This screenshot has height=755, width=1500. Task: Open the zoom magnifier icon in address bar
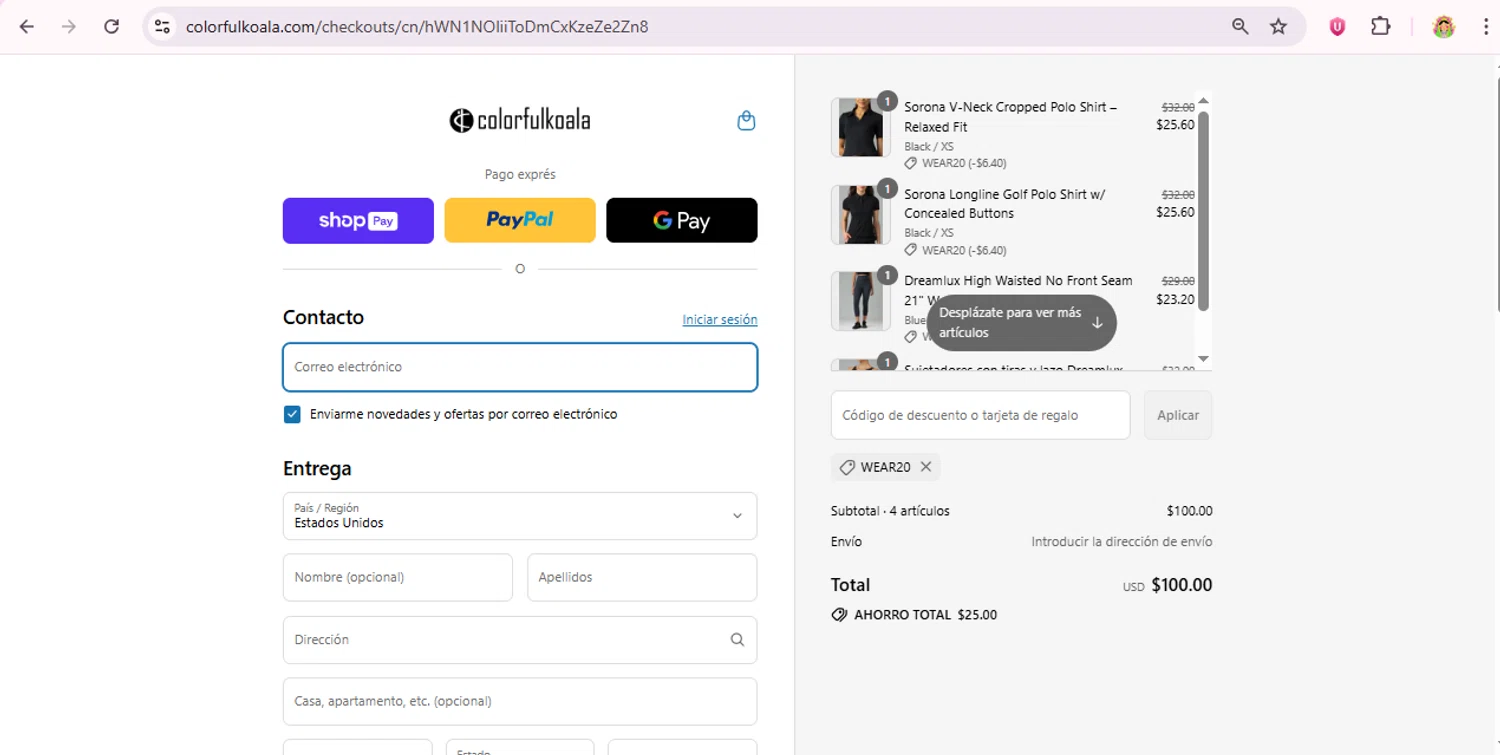(x=1240, y=27)
